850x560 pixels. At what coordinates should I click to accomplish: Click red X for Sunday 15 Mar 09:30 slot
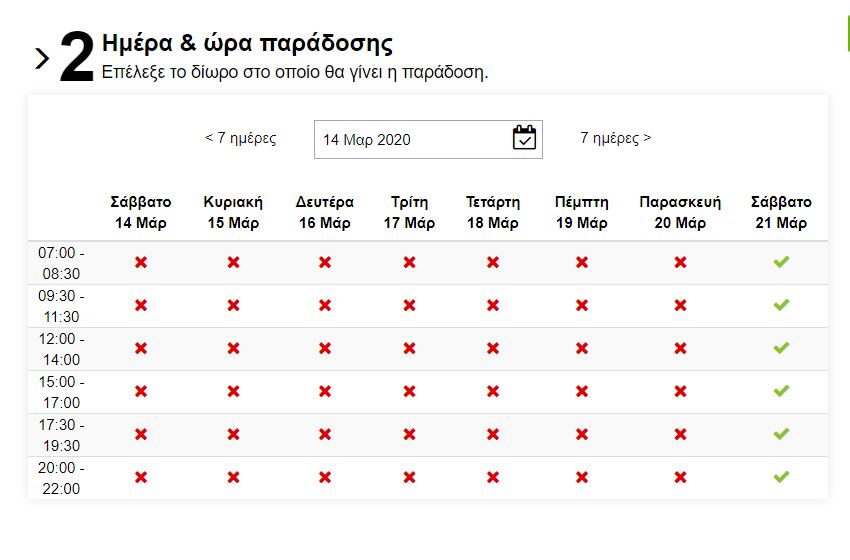coord(233,305)
